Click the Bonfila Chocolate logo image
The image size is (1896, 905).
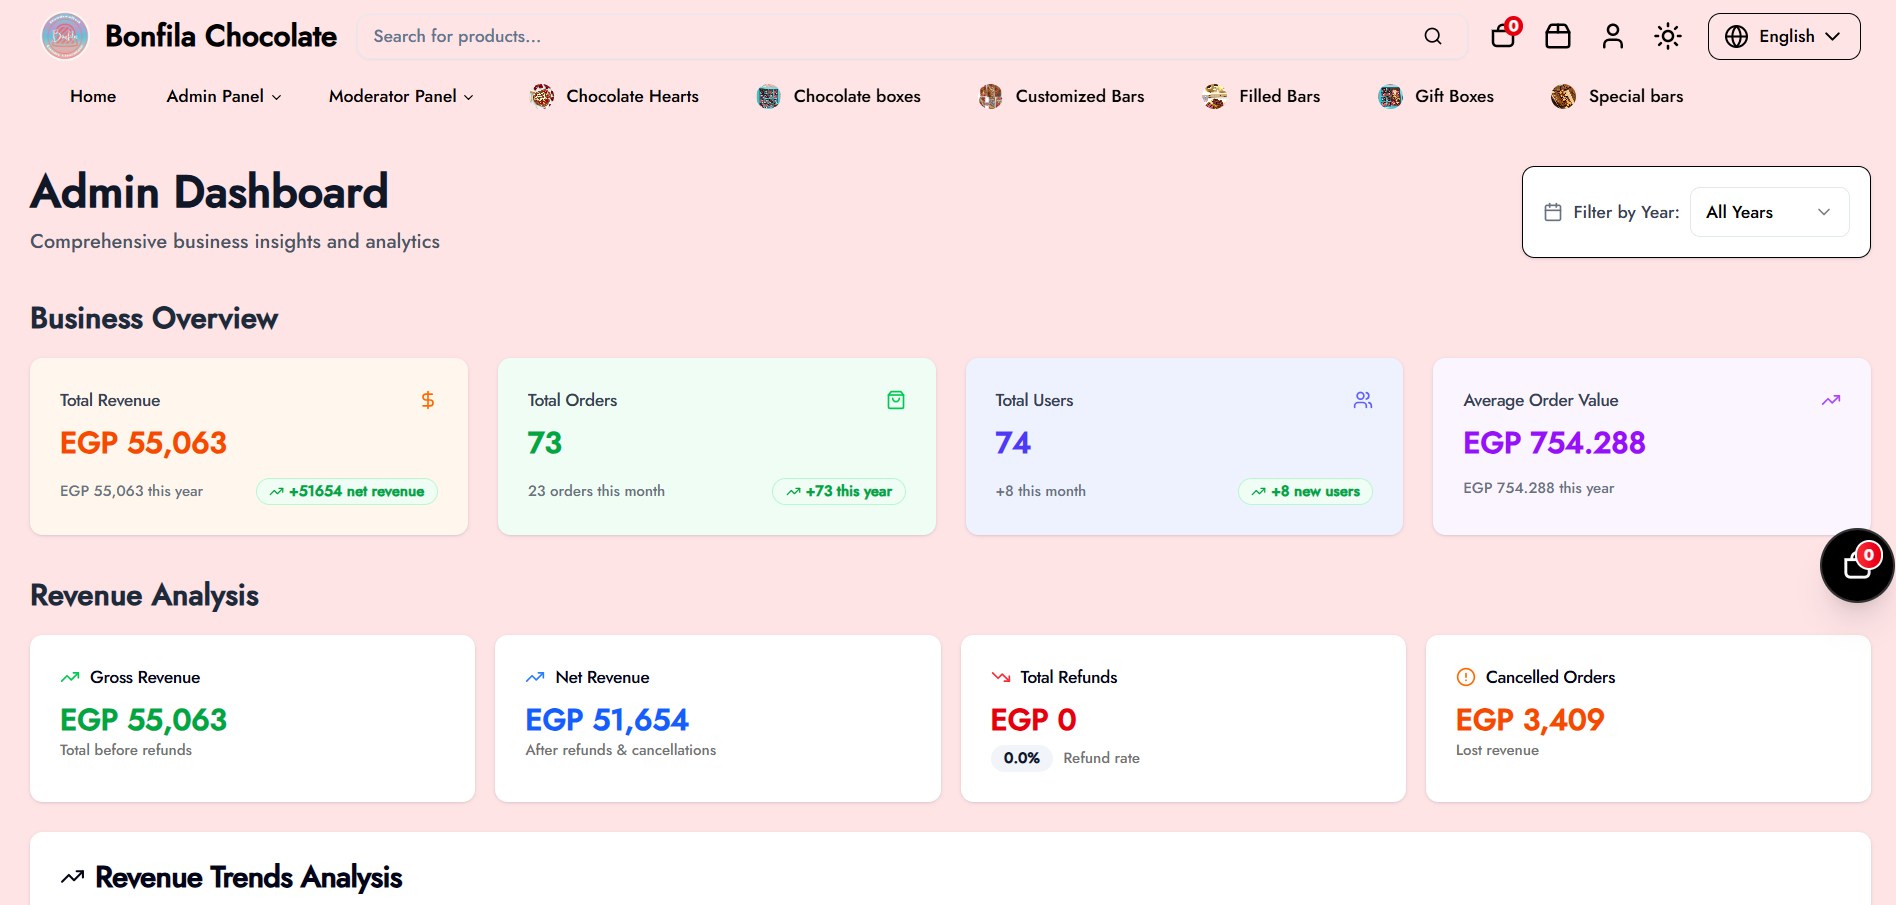[x=65, y=36]
